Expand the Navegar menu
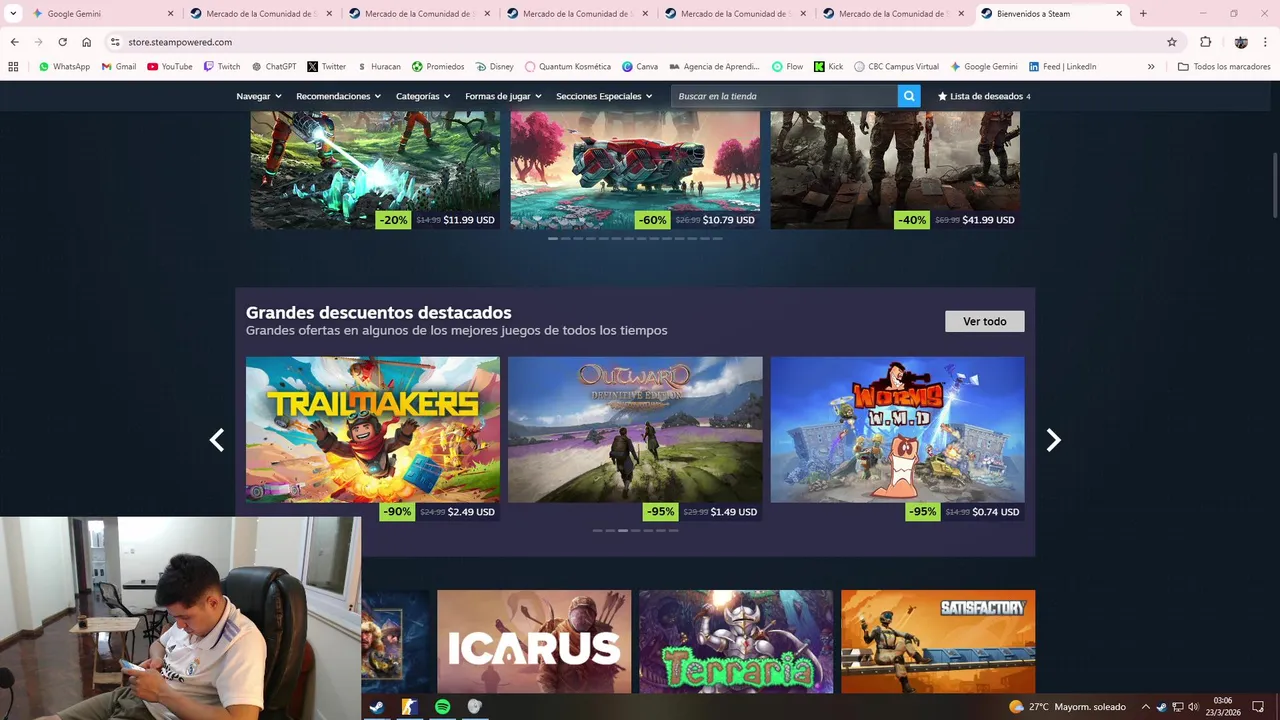 (x=259, y=96)
